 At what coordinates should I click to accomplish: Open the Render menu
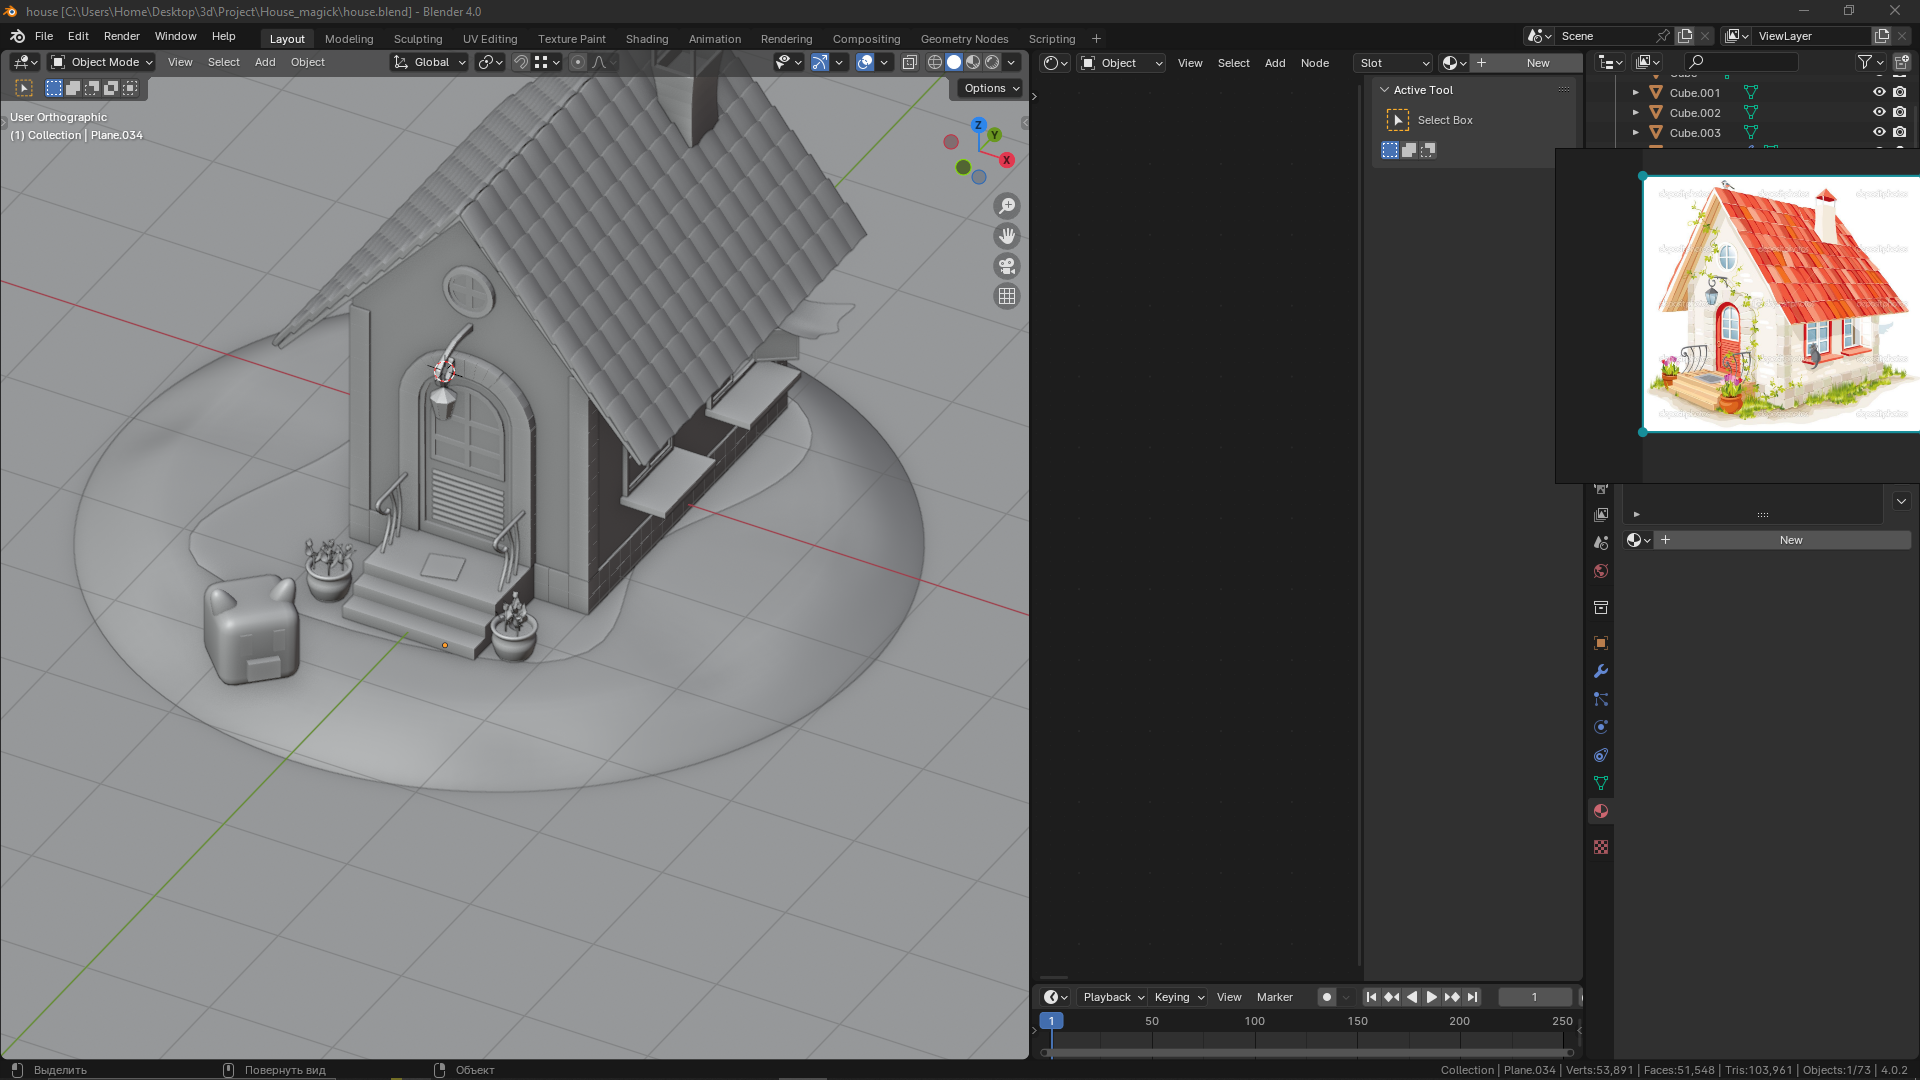click(121, 36)
